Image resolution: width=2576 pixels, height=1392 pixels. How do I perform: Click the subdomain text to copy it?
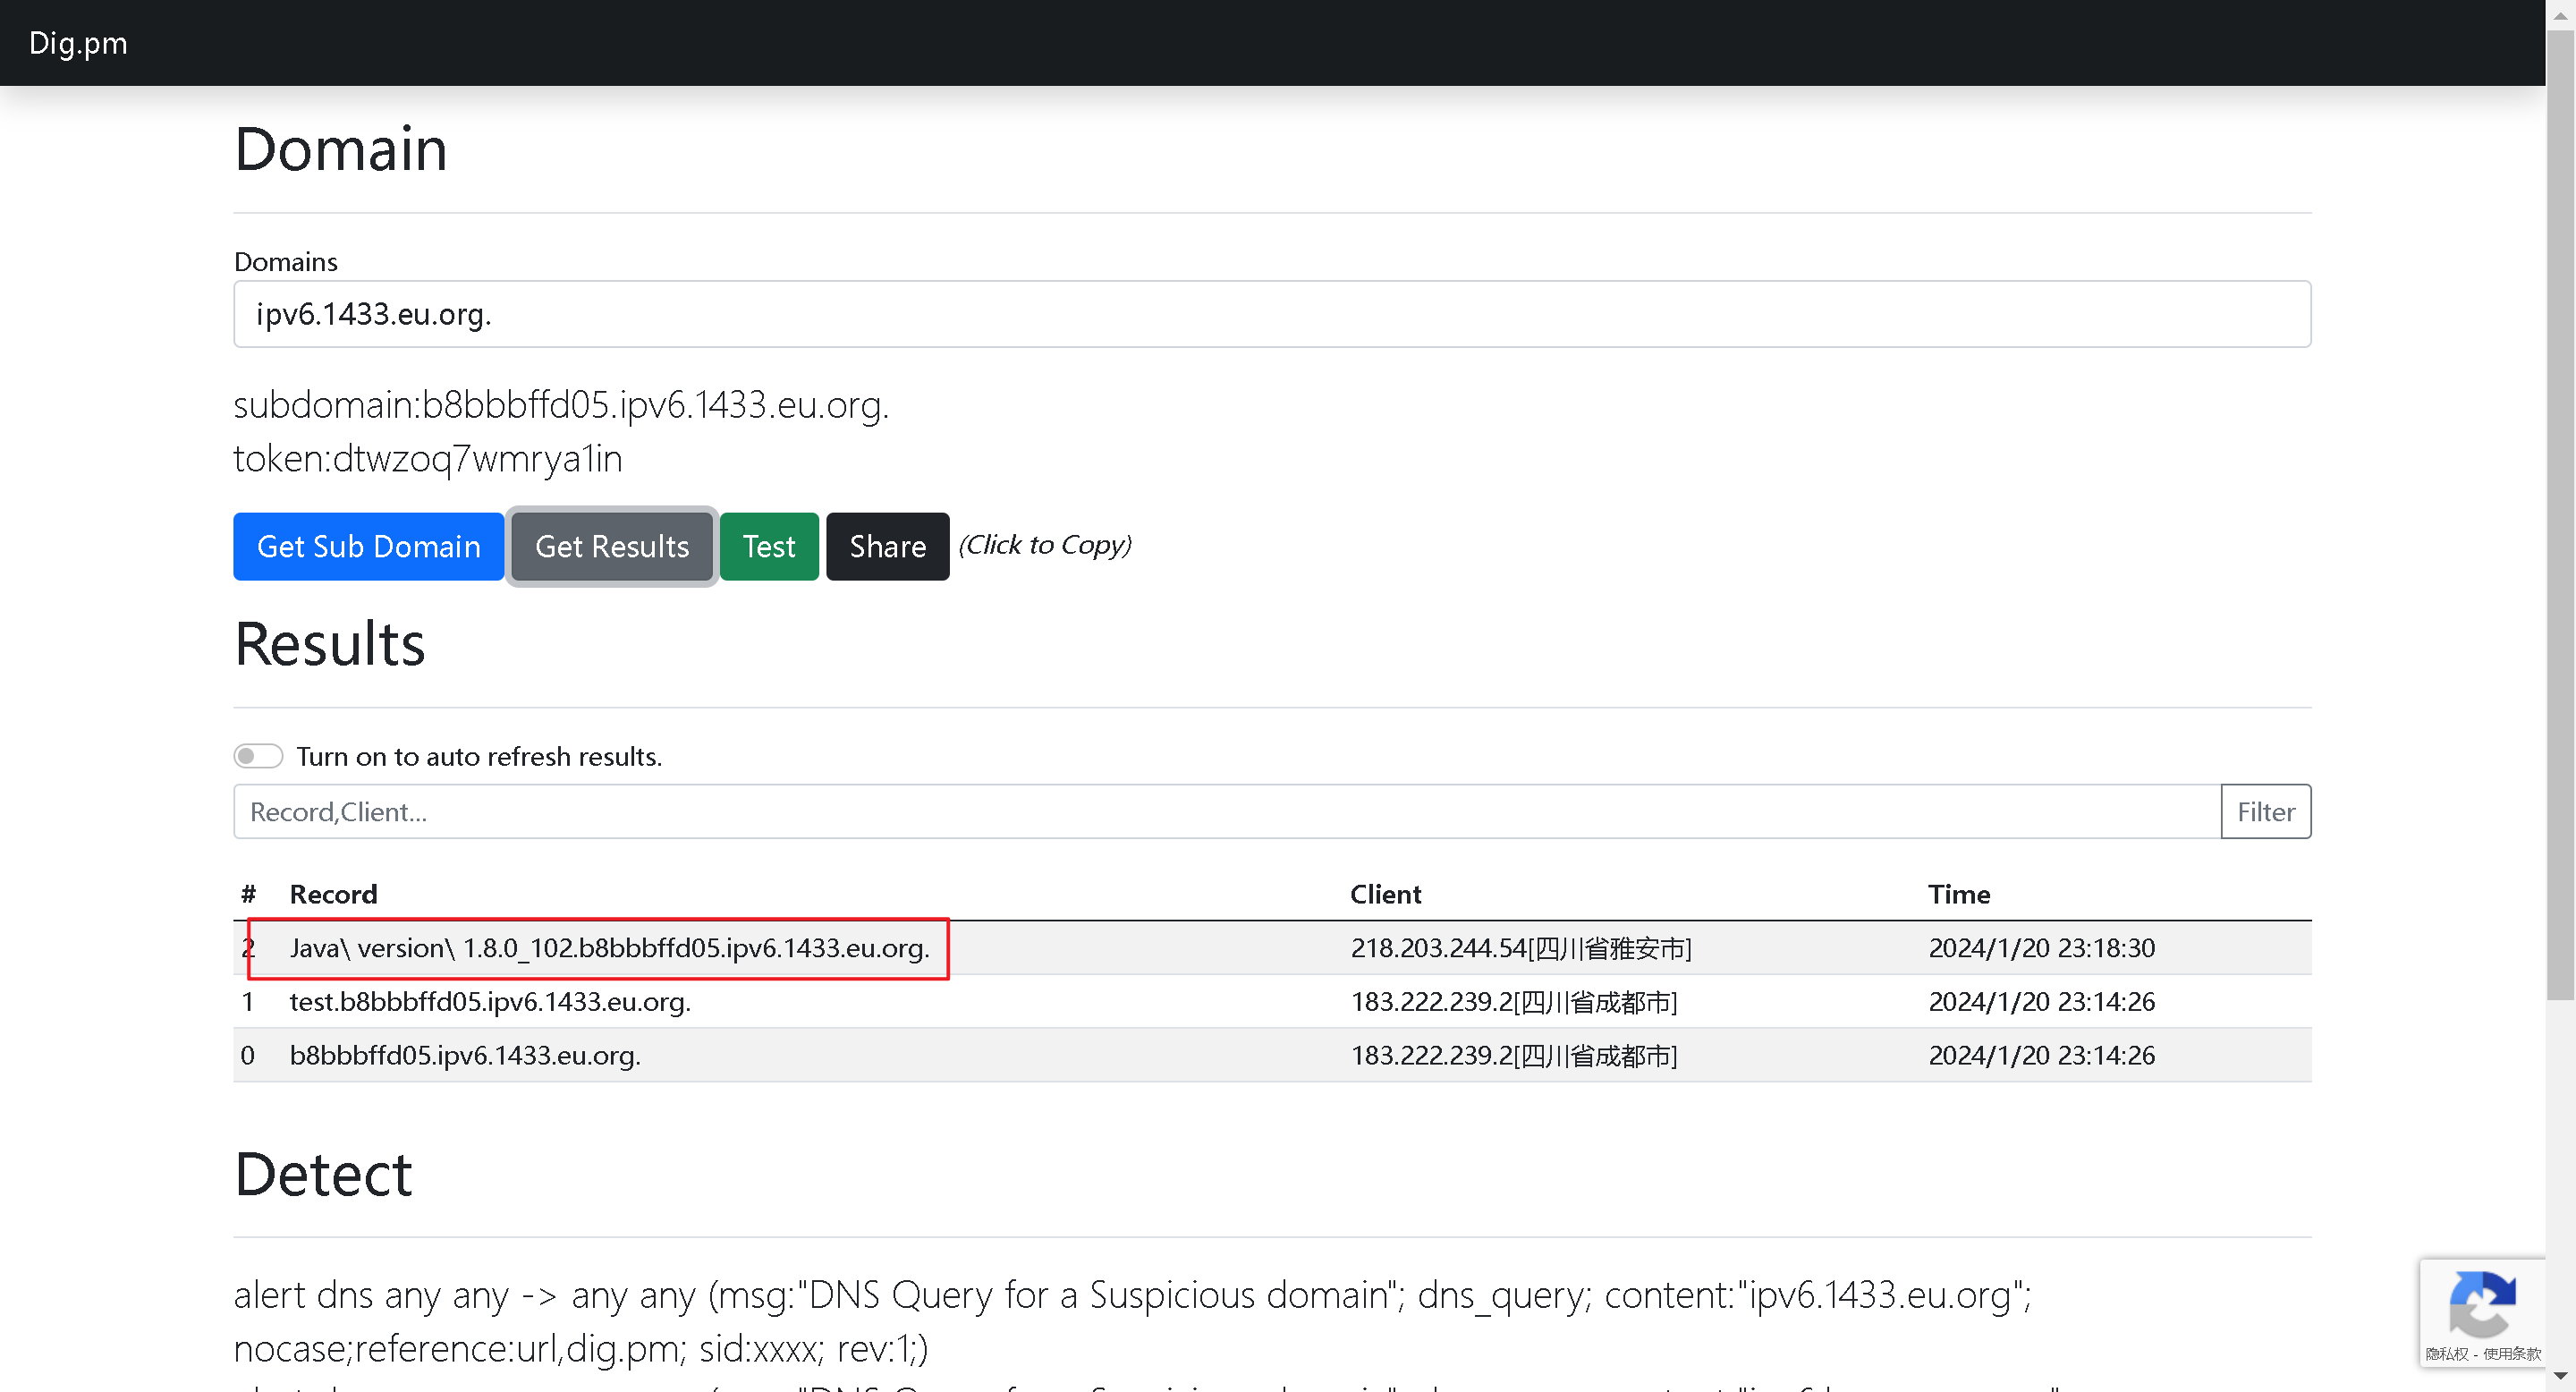(x=561, y=405)
